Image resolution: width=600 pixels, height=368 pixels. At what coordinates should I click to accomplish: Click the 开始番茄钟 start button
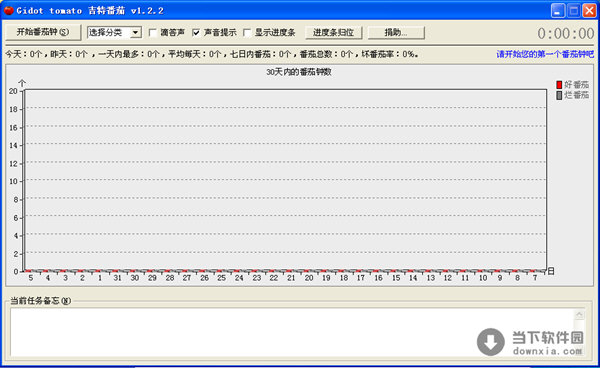pos(43,32)
